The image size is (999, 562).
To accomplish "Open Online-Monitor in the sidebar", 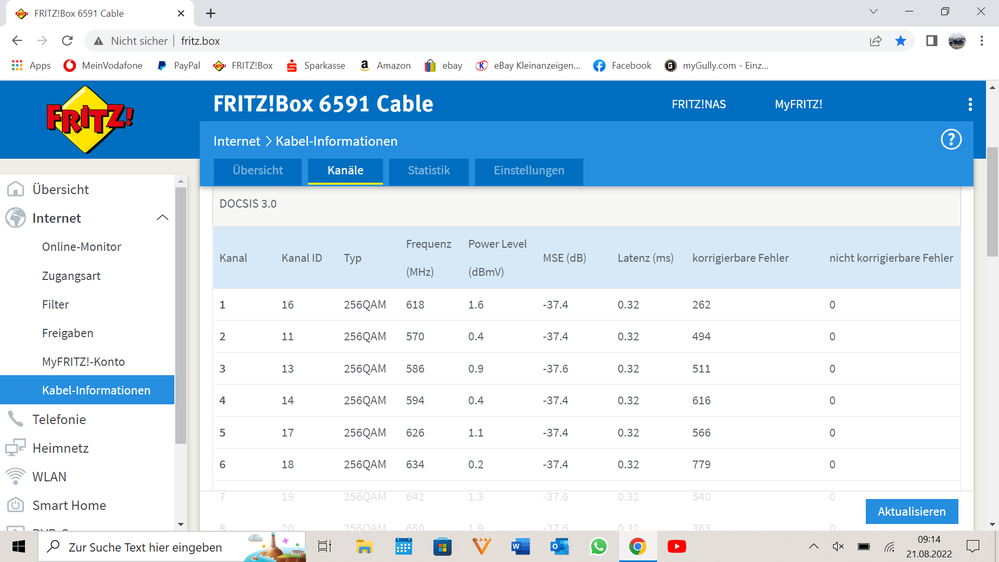I will coord(82,247).
